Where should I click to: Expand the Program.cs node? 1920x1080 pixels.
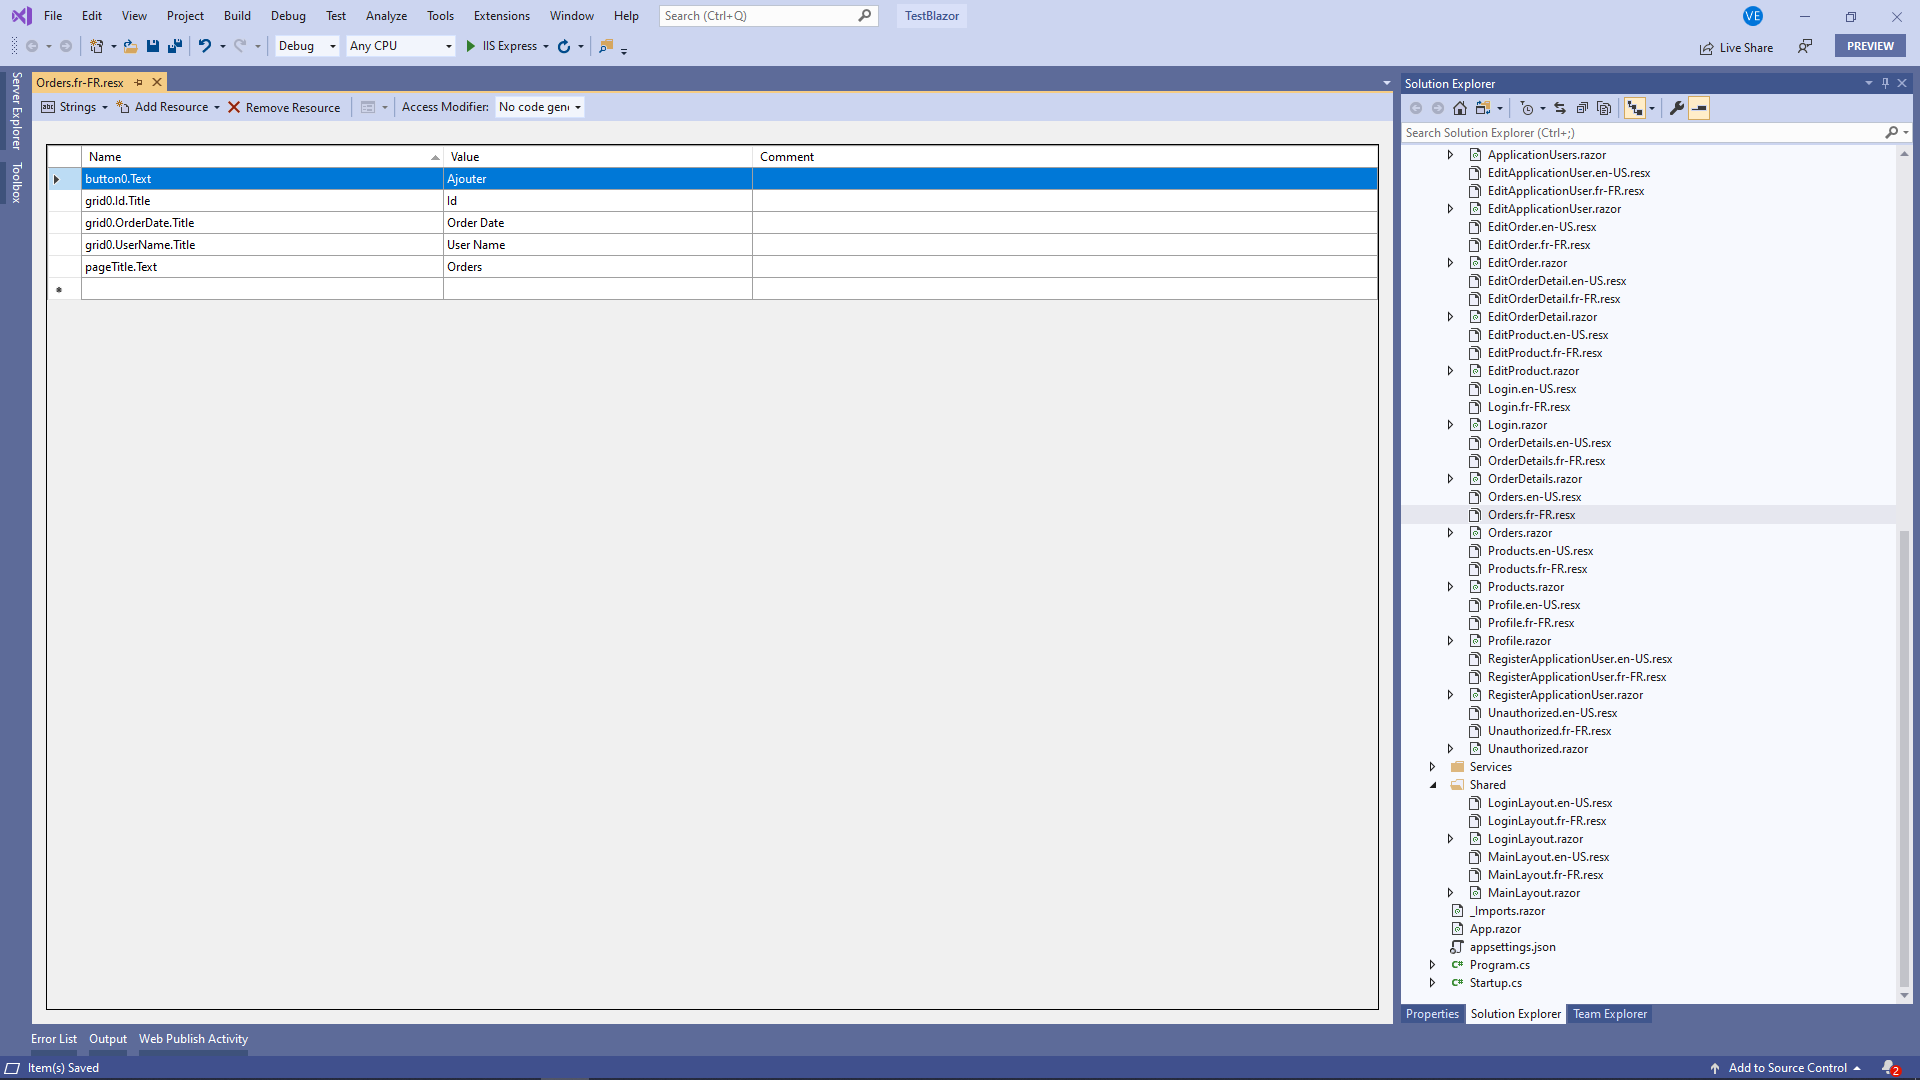[x=1432, y=965]
